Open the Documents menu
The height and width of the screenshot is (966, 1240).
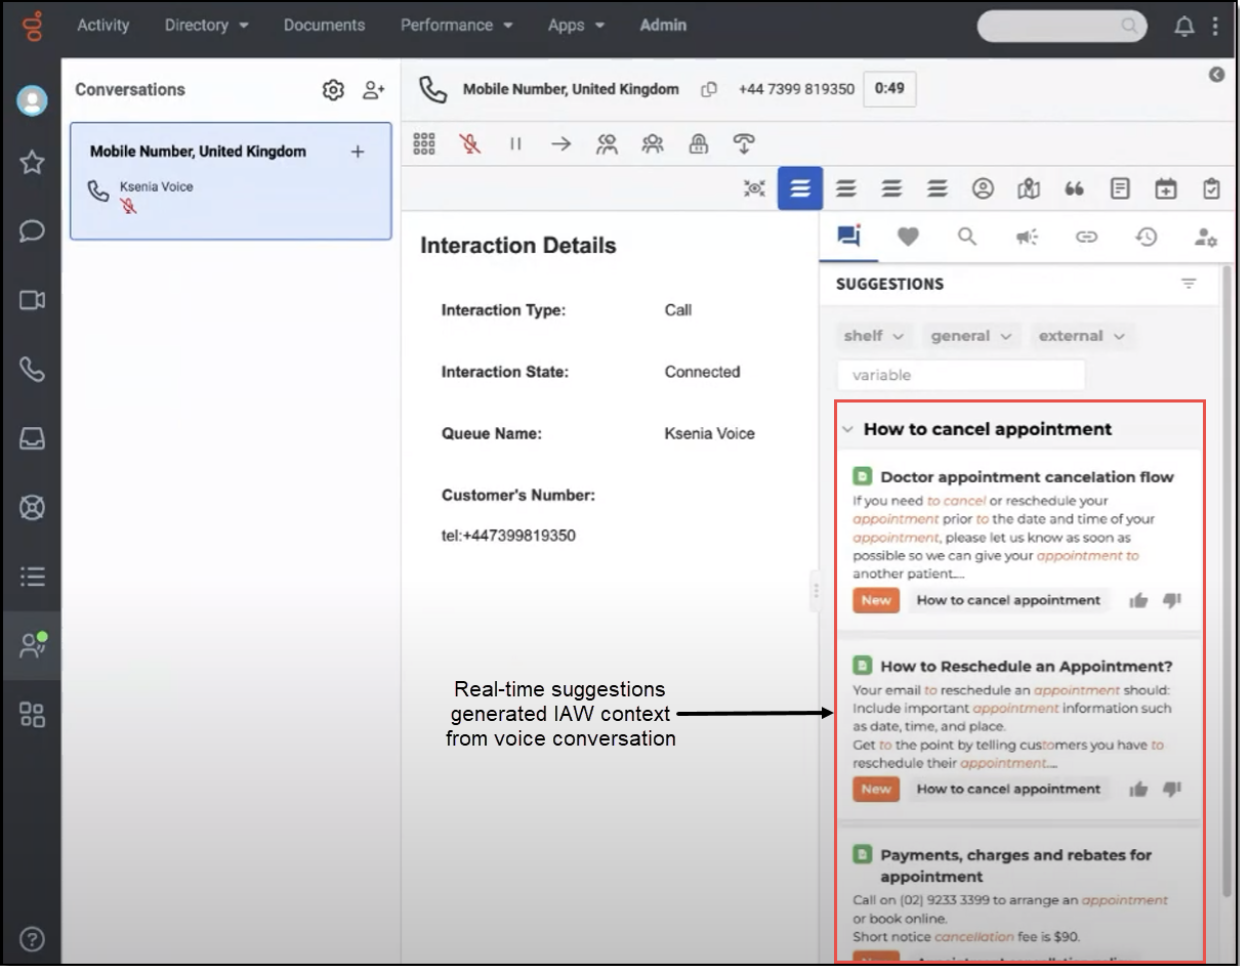pos(324,25)
